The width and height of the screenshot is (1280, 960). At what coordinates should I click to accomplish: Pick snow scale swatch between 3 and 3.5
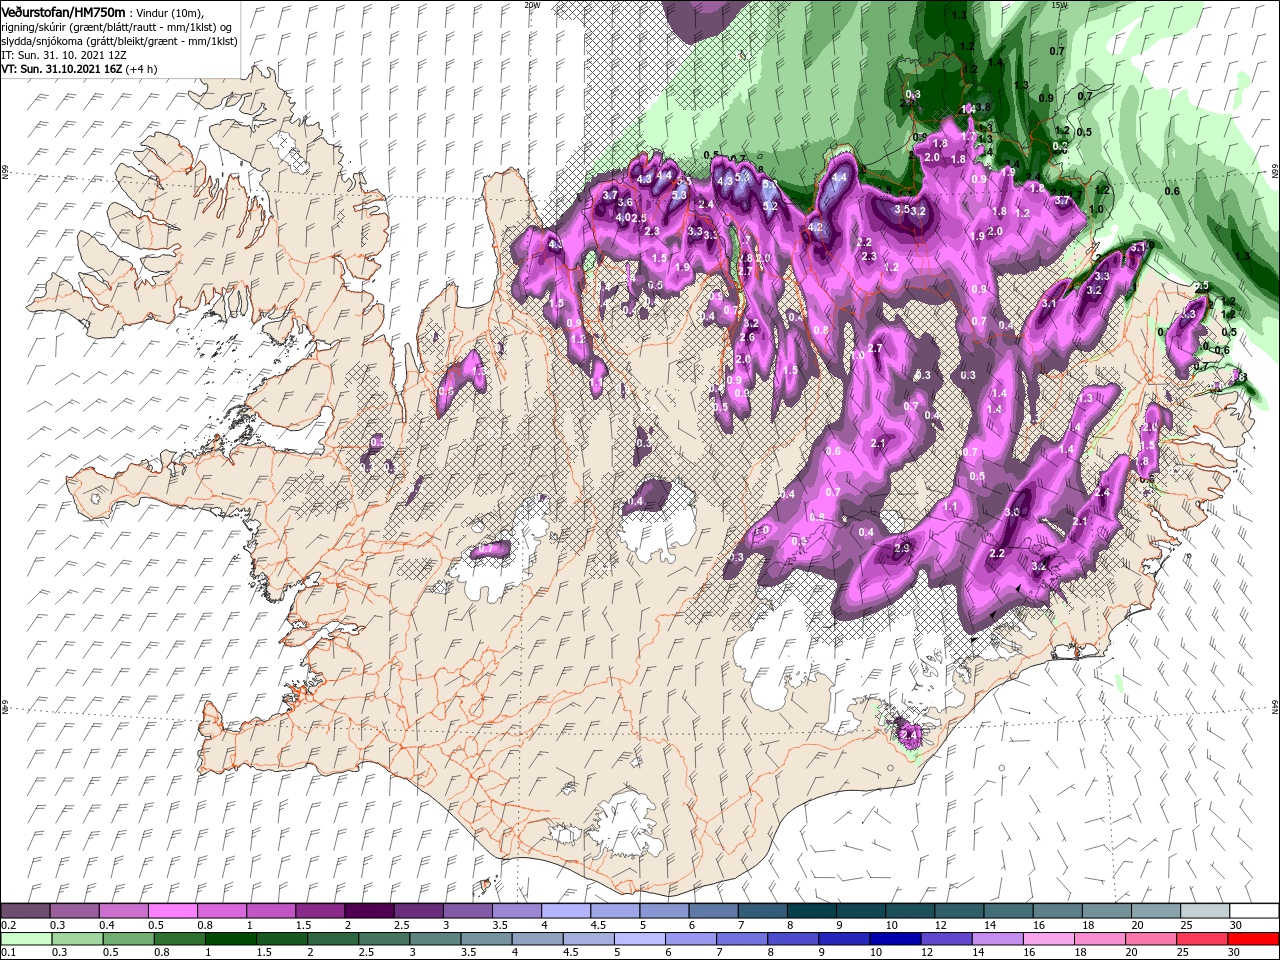click(x=468, y=911)
